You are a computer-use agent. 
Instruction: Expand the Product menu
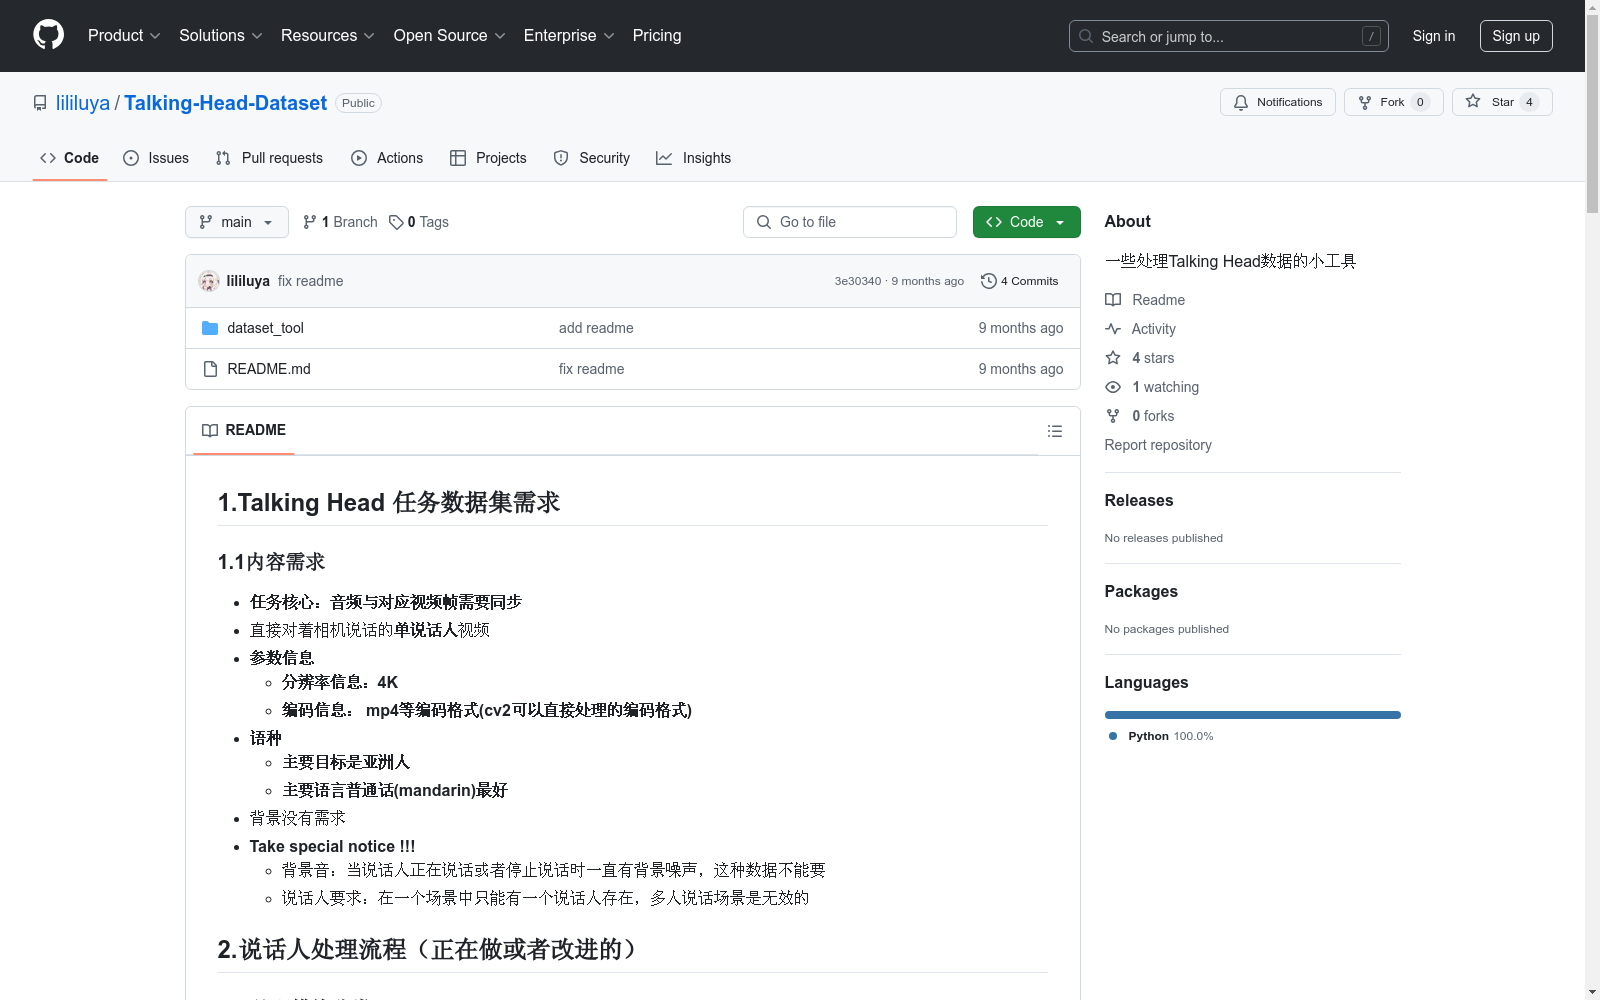click(124, 35)
